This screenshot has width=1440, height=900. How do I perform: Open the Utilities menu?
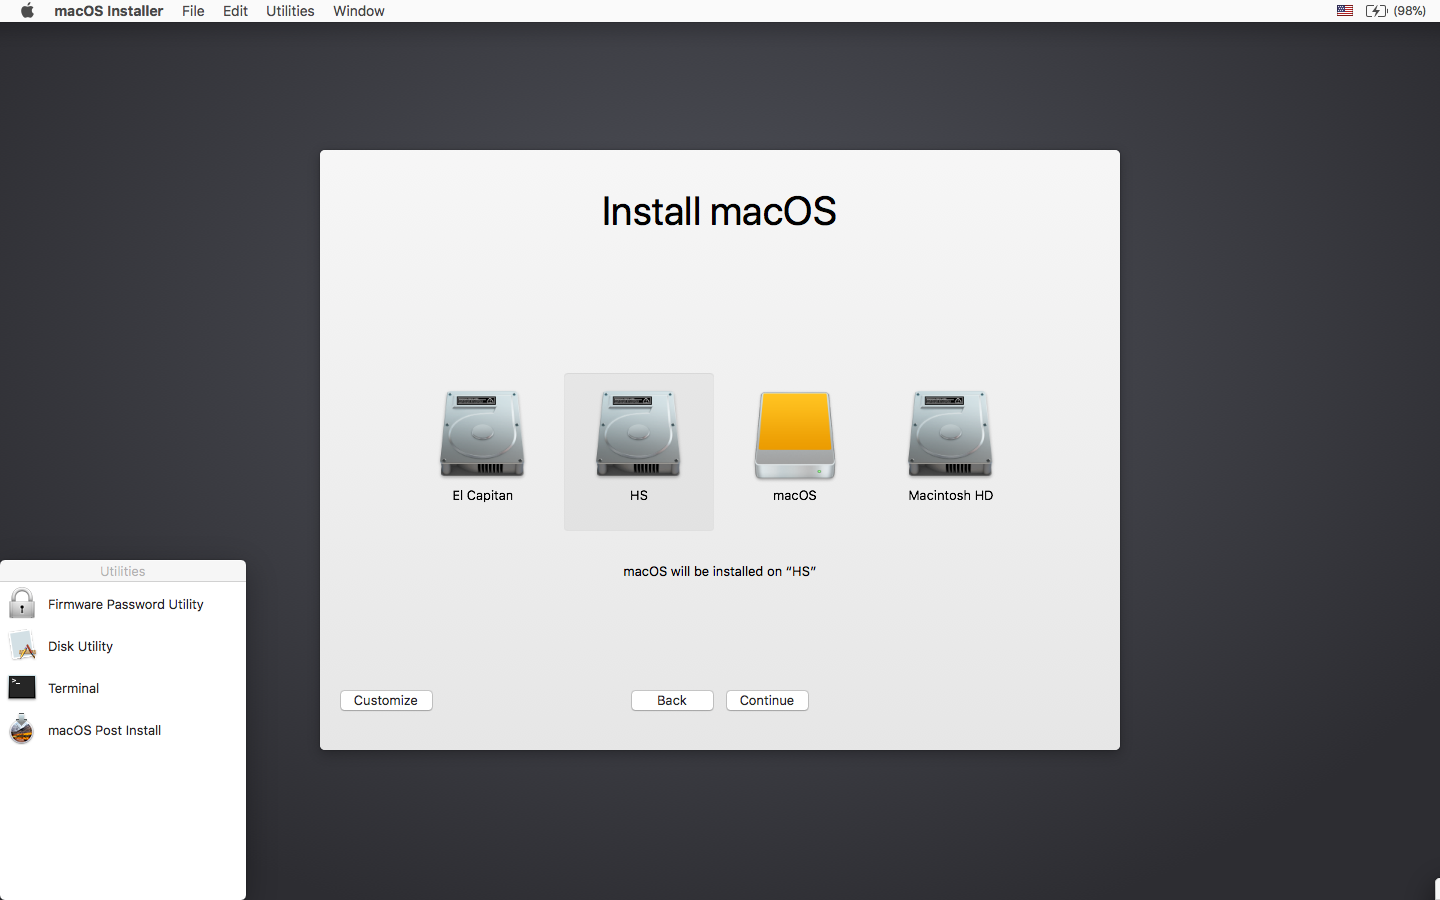point(290,11)
